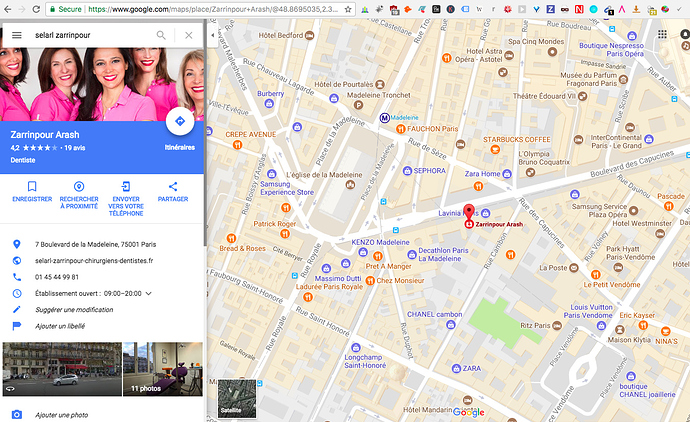Image resolution: width=690 pixels, height=422 pixels.
Task: Click the Louis Vuitton Paris Vendome marker
Action: pyautogui.click(x=601, y=326)
